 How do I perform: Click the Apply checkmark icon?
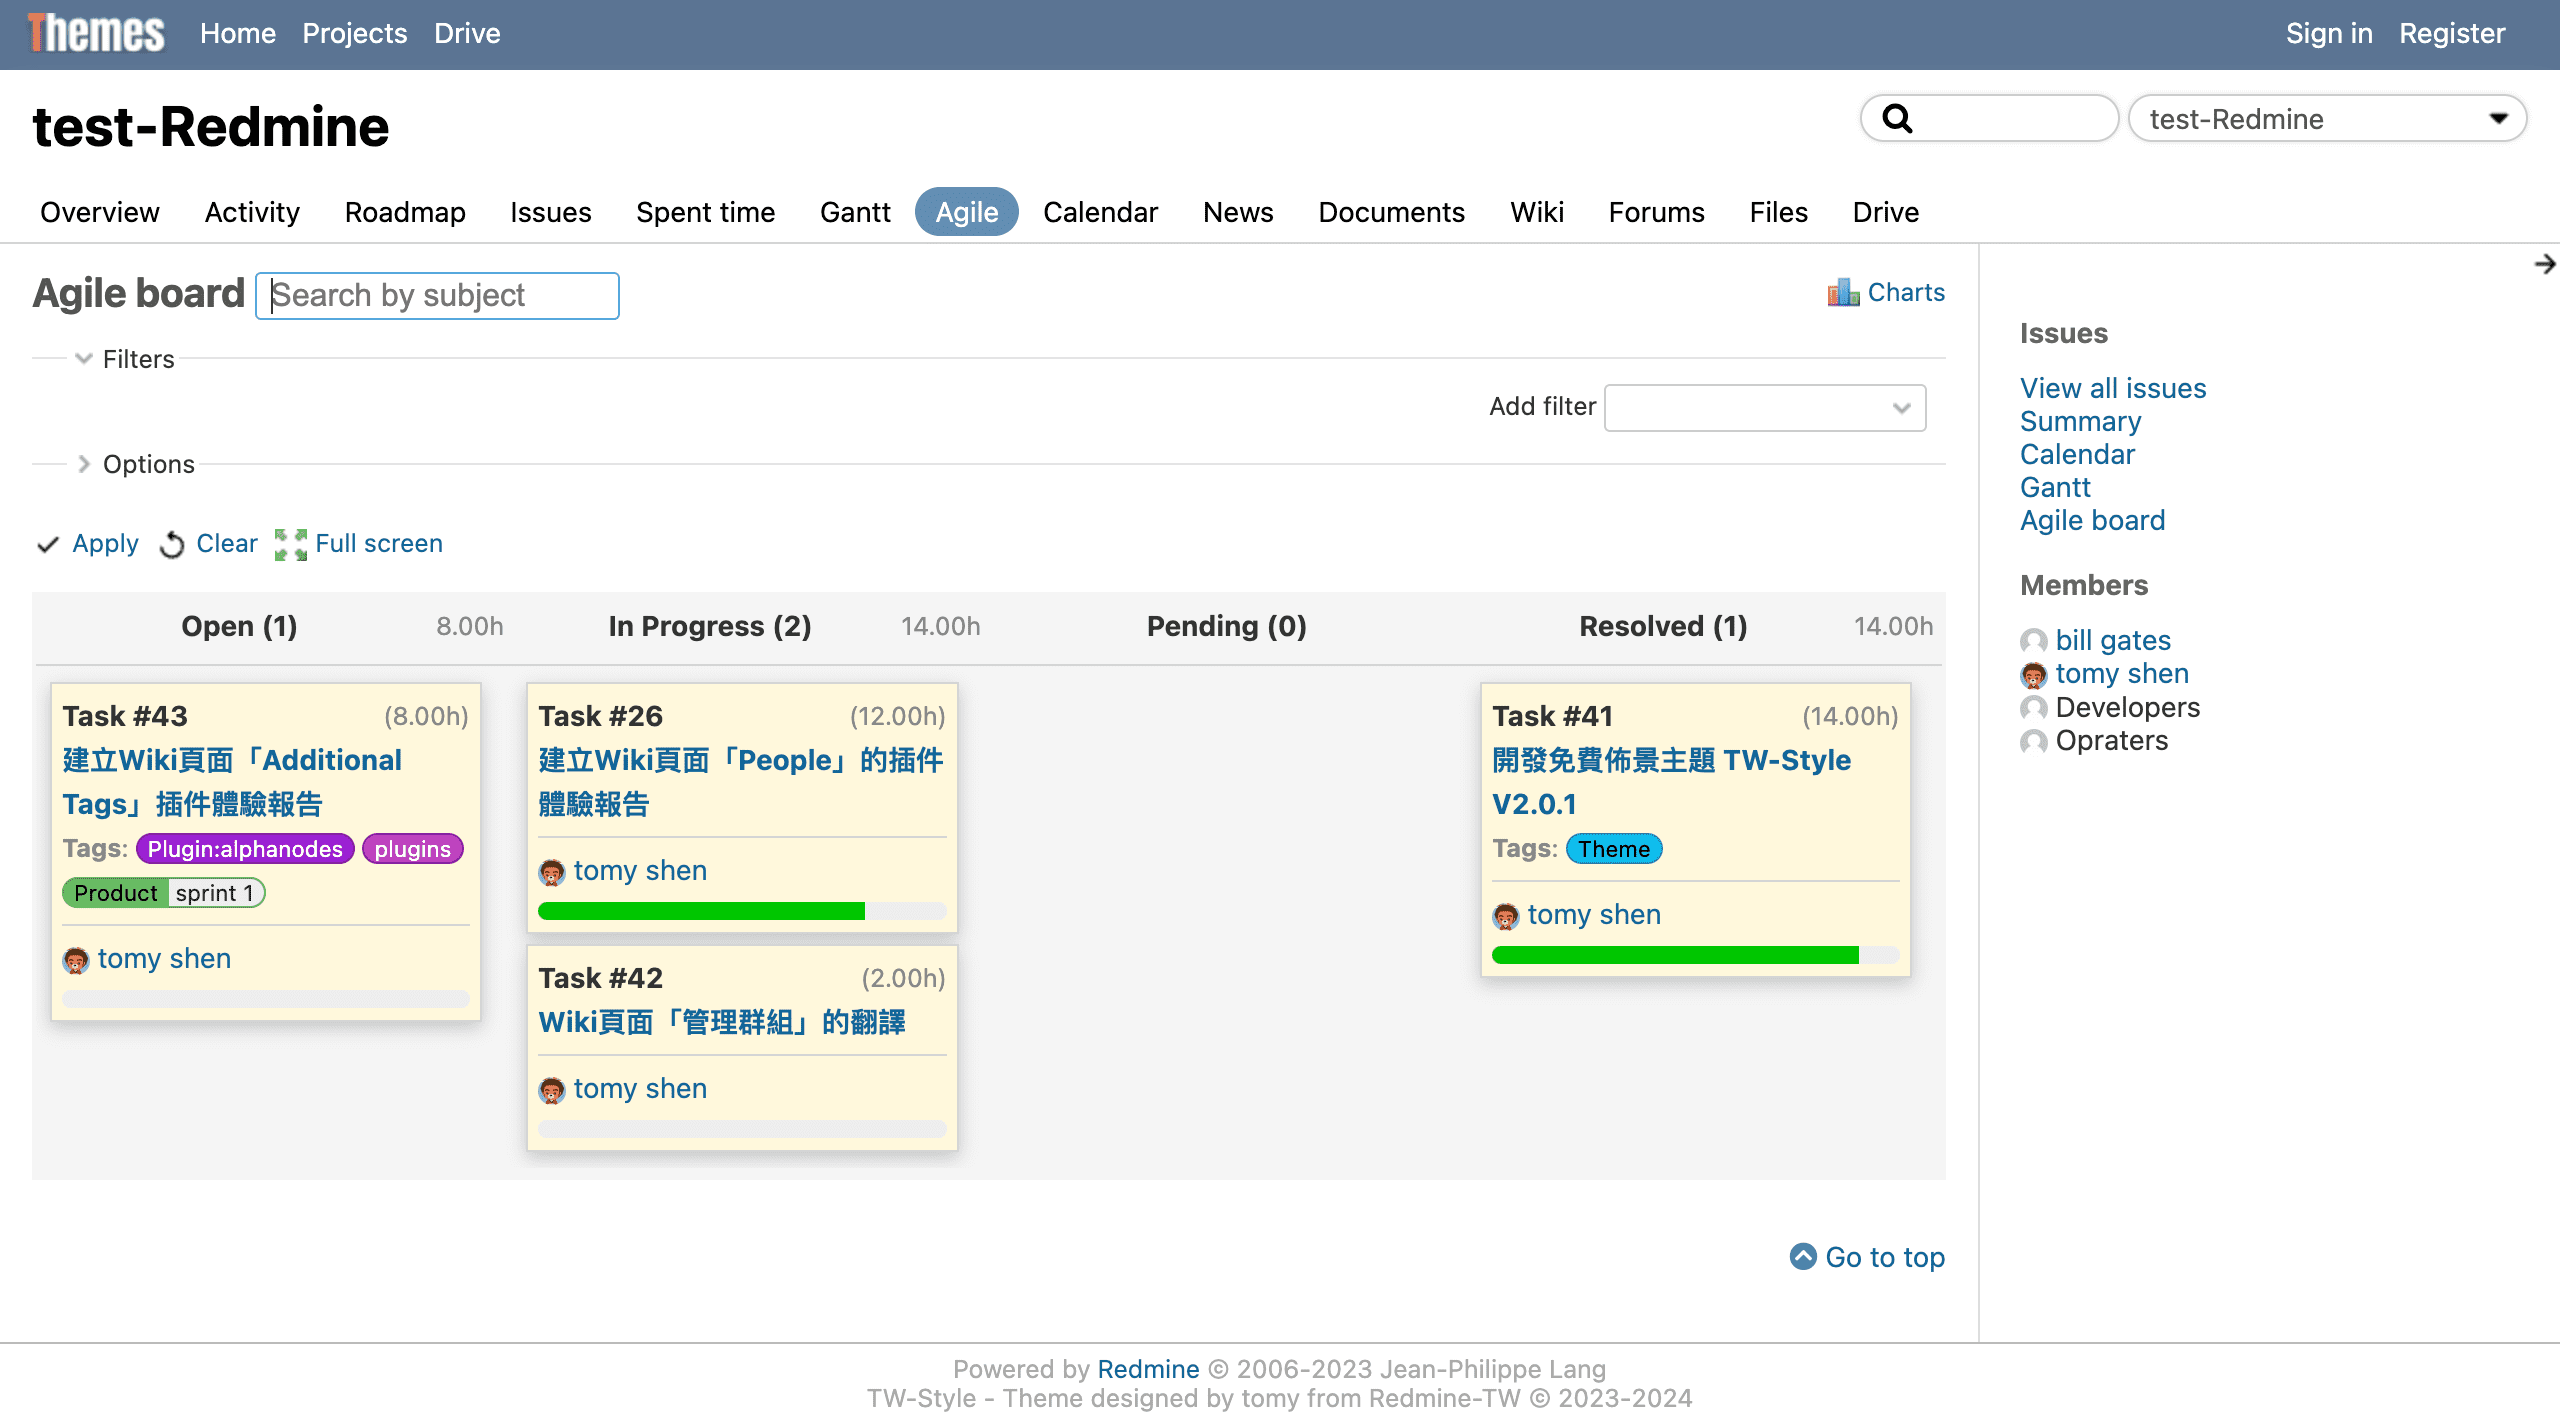coord(48,544)
